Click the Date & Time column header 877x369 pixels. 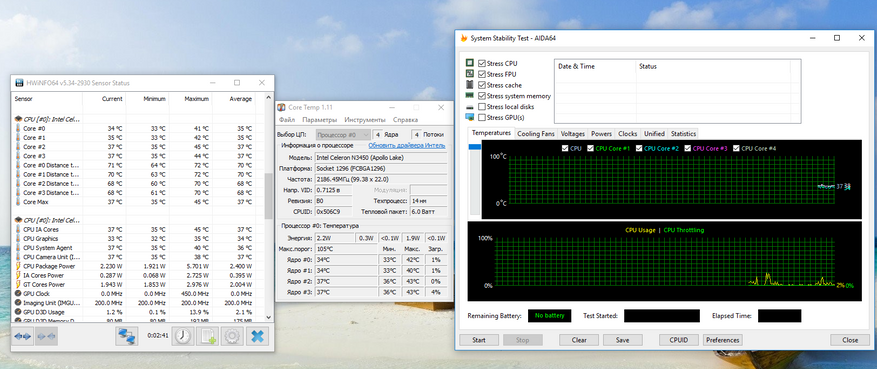coord(596,67)
